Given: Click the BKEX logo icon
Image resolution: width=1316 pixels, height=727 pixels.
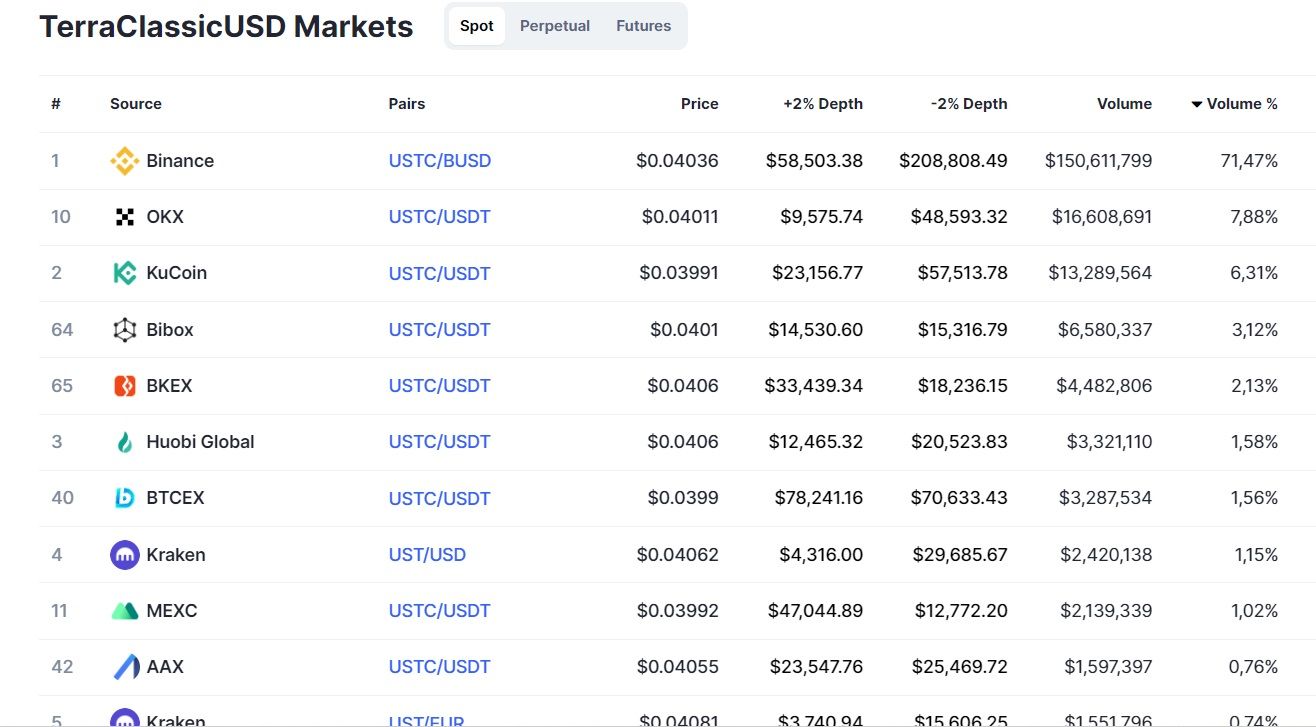Looking at the screenshot, I should 124,386.
